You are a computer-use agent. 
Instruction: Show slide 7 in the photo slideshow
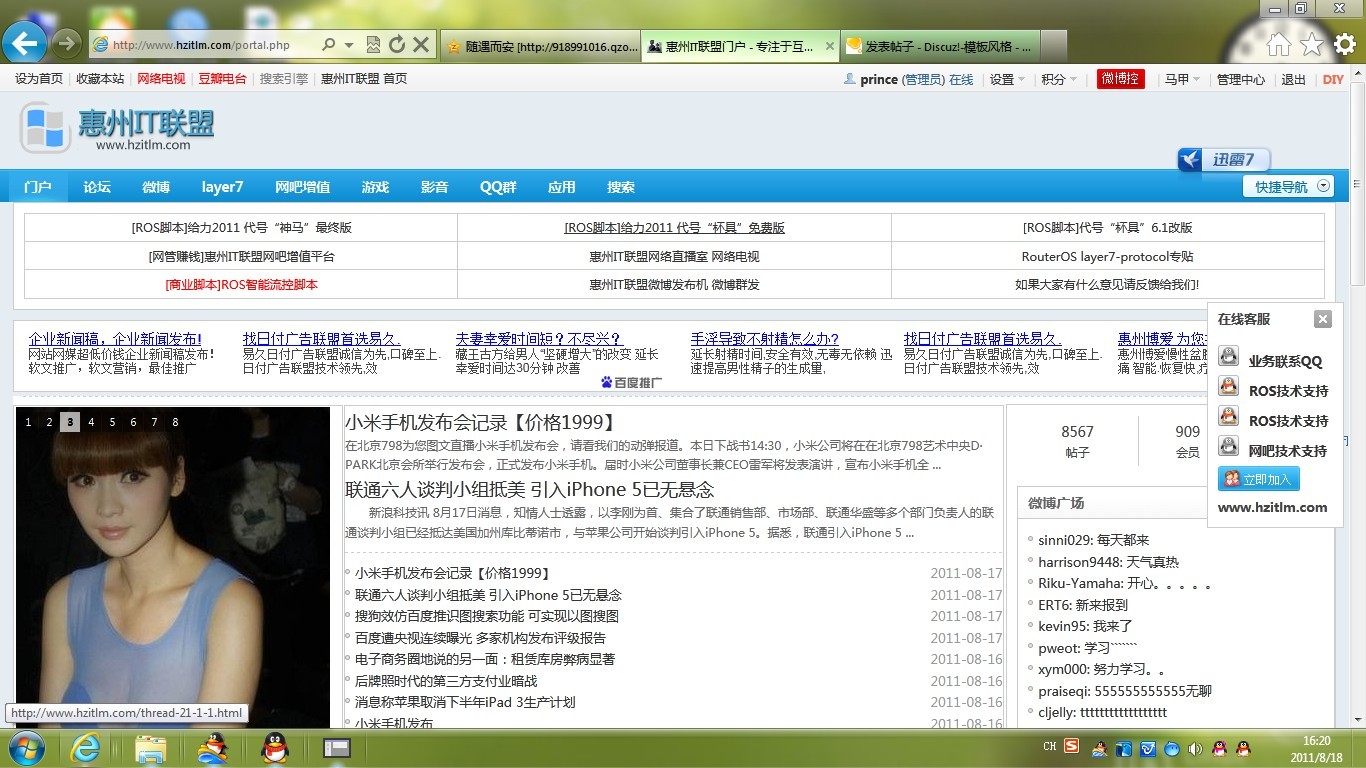(x=154, y=422)
